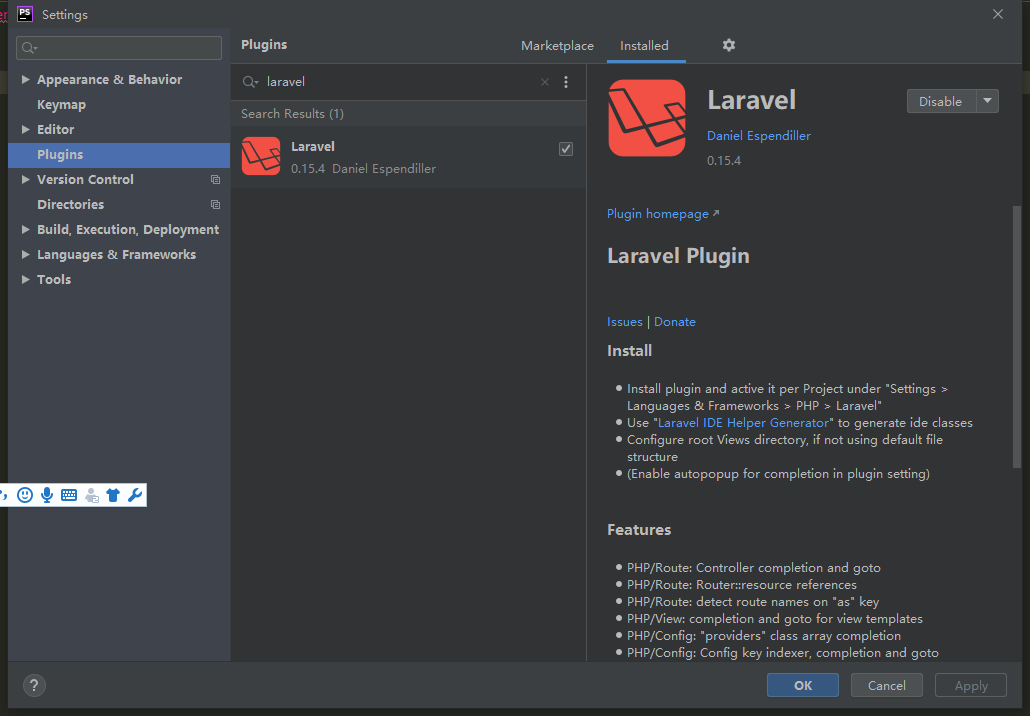Focus the plugin search field containing laravel
This screenshot has width=1030, height=716.
coord(401,82)
